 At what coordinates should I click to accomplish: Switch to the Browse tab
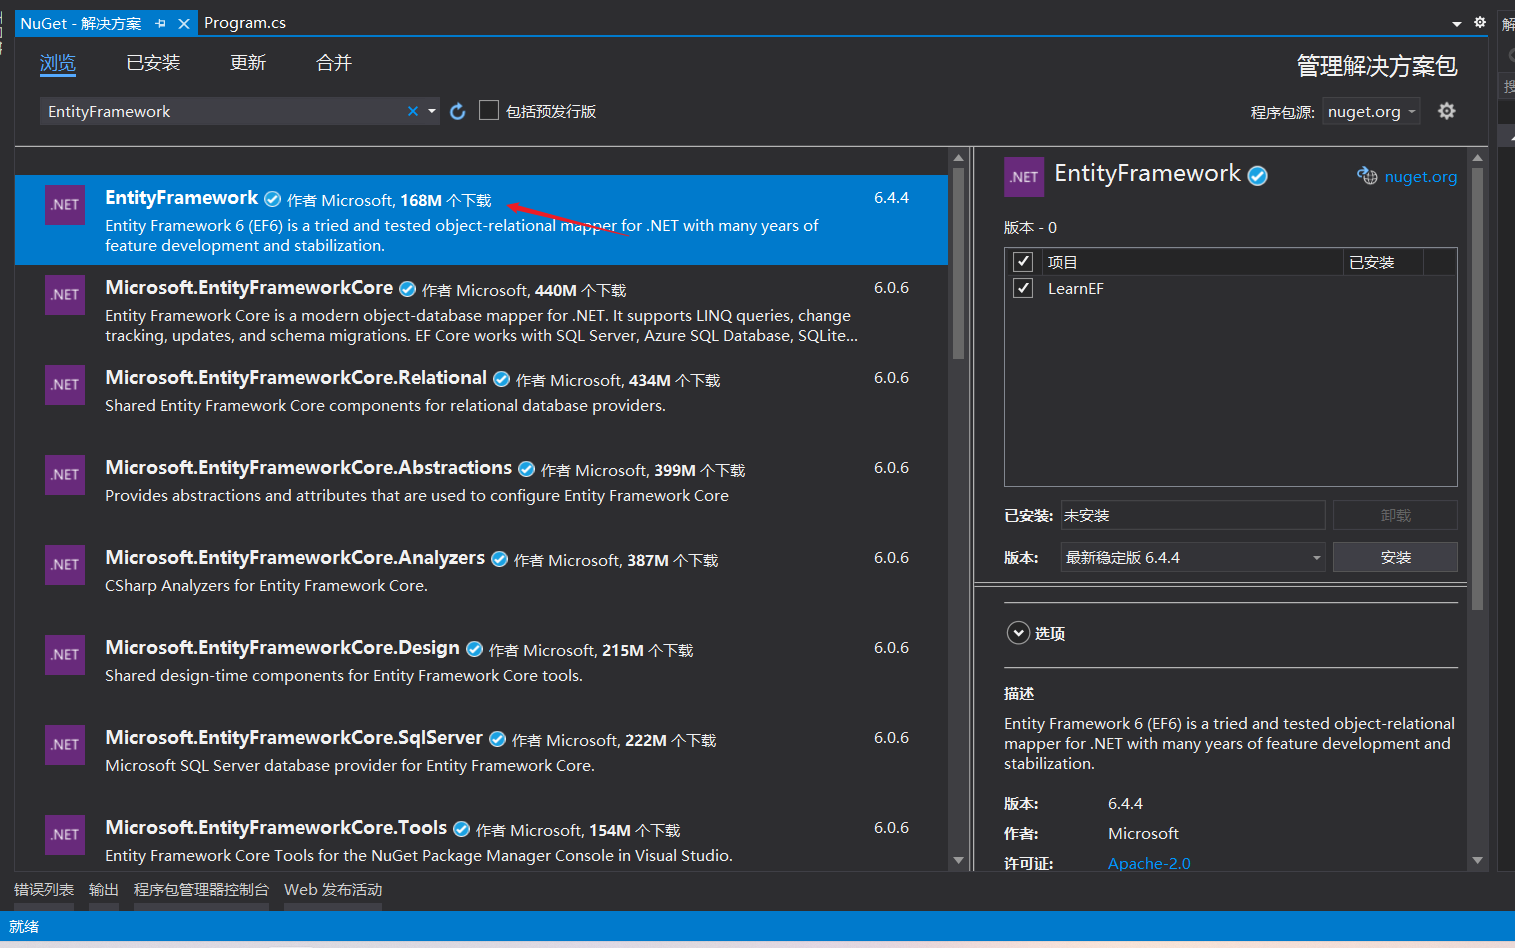[57, 63]
